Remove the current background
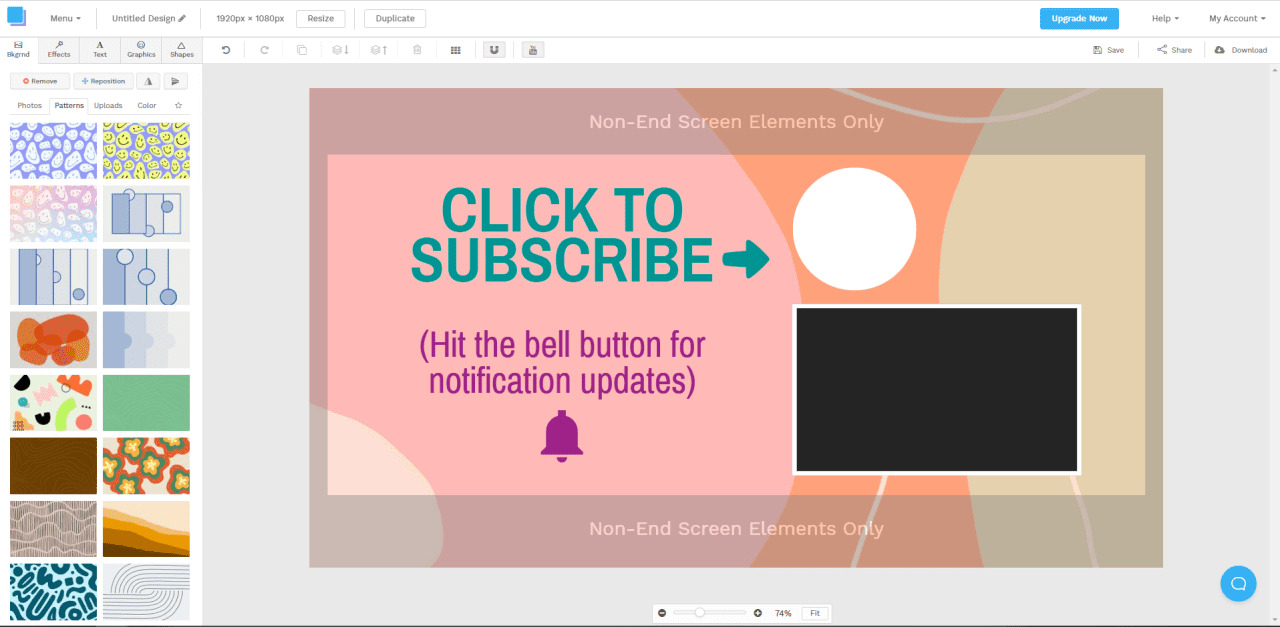This screenshot has width=1280, height=627. point(39,81)
